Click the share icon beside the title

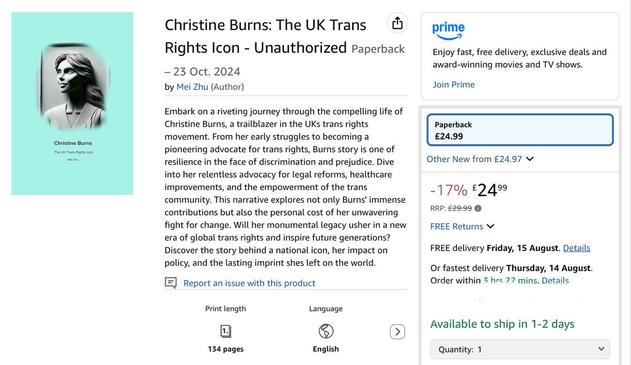coord(397,23)
